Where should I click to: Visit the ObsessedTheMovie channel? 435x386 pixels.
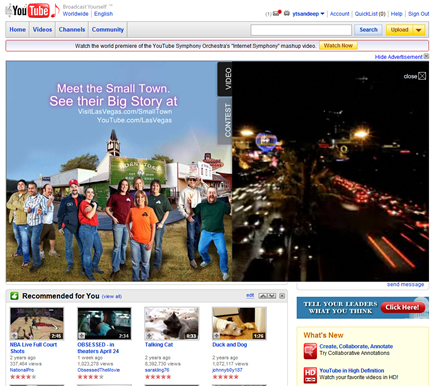coord(98,370)
